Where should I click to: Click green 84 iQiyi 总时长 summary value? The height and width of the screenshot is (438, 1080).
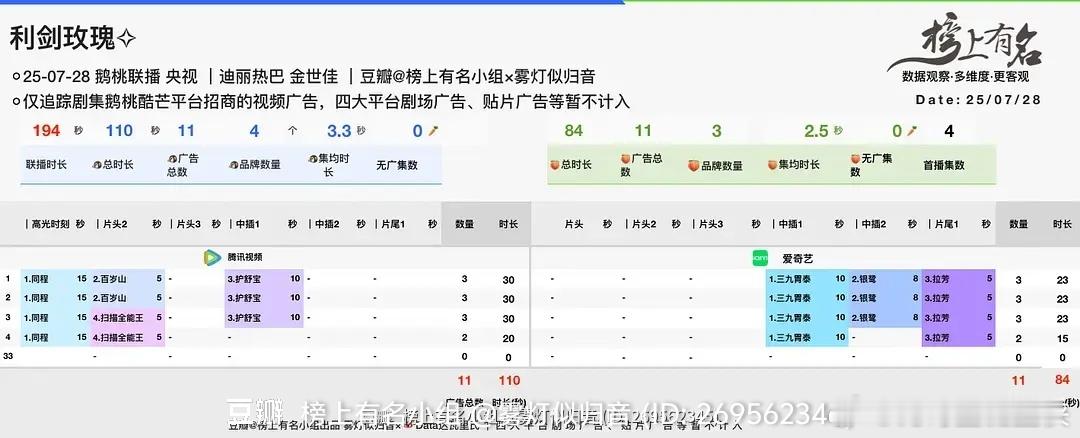574,131
